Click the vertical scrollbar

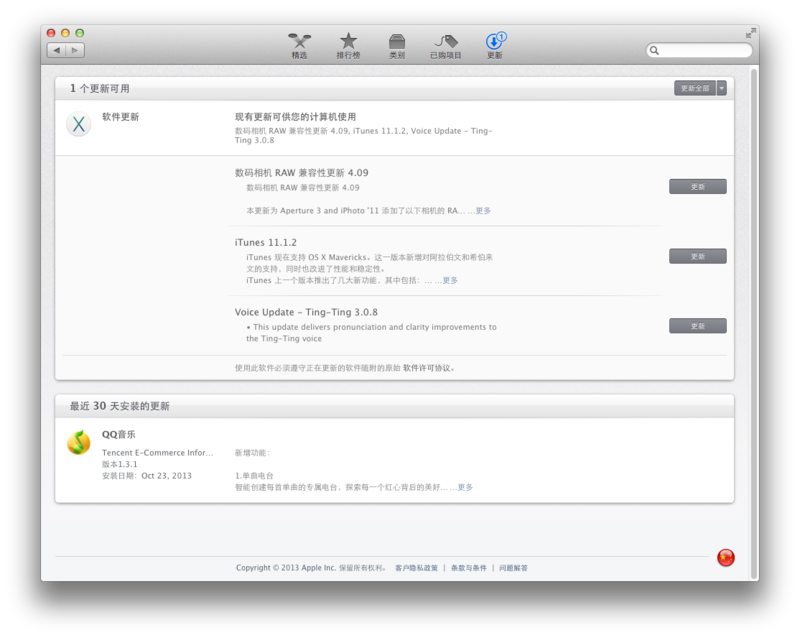pyautogui.click(x=754, y=324)
